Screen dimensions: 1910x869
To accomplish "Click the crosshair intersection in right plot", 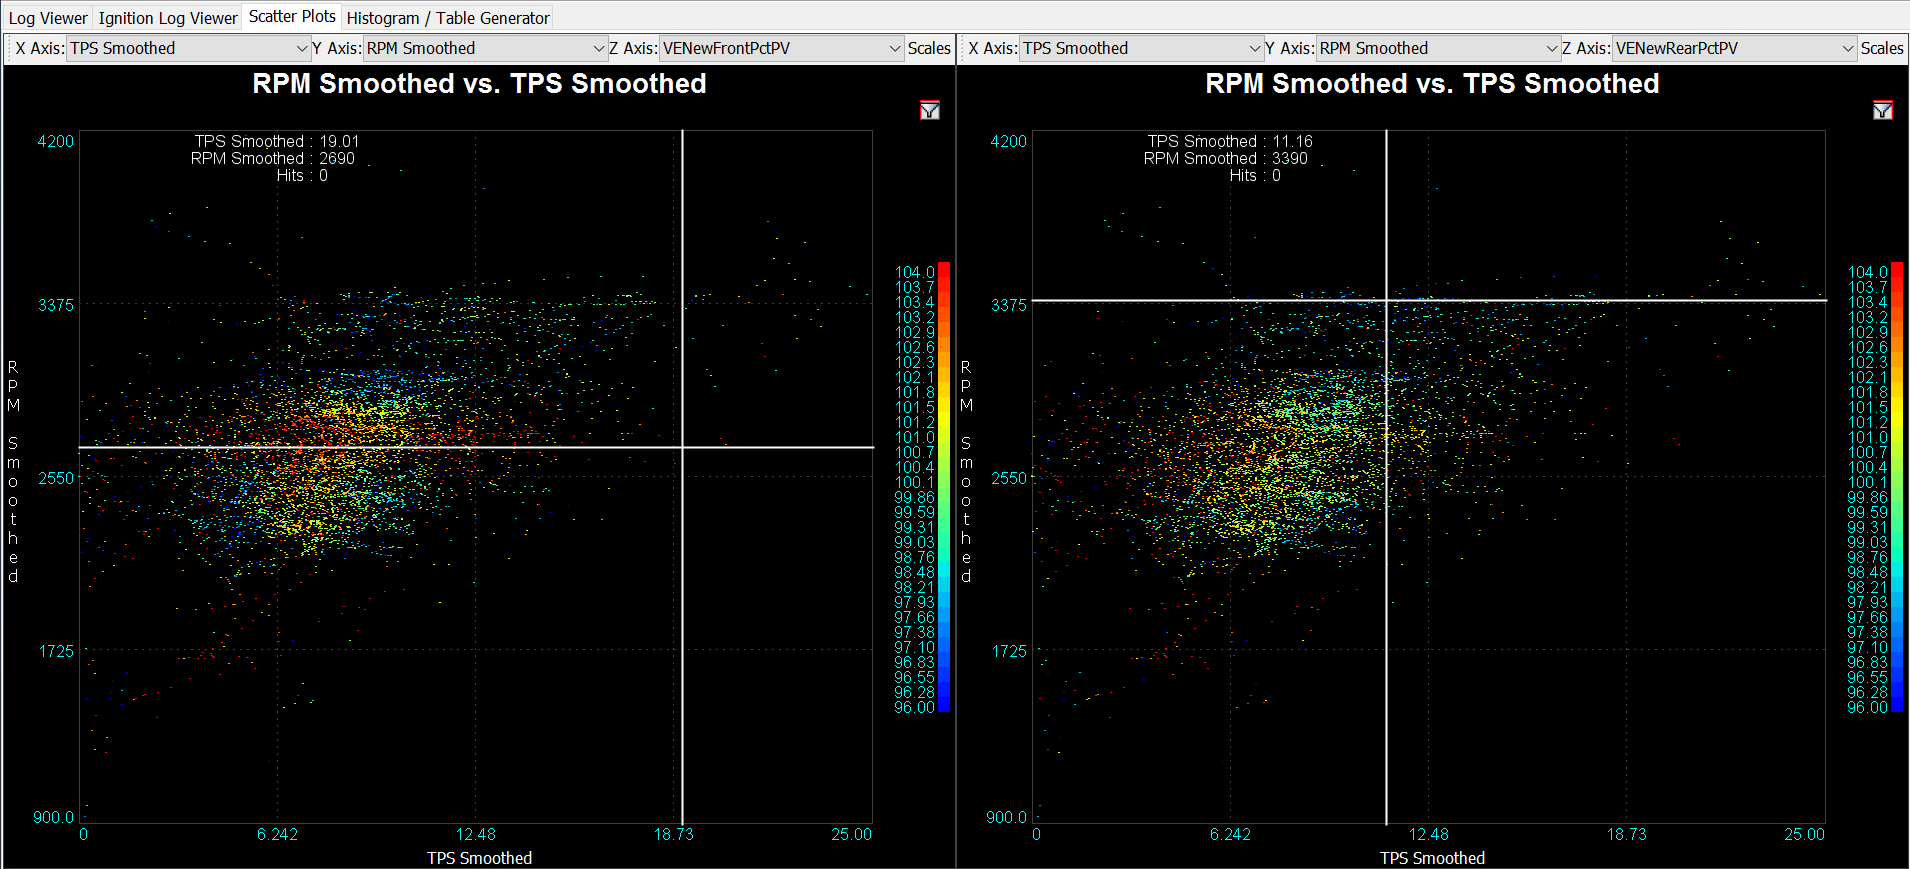I will [x=1386, y=300].
